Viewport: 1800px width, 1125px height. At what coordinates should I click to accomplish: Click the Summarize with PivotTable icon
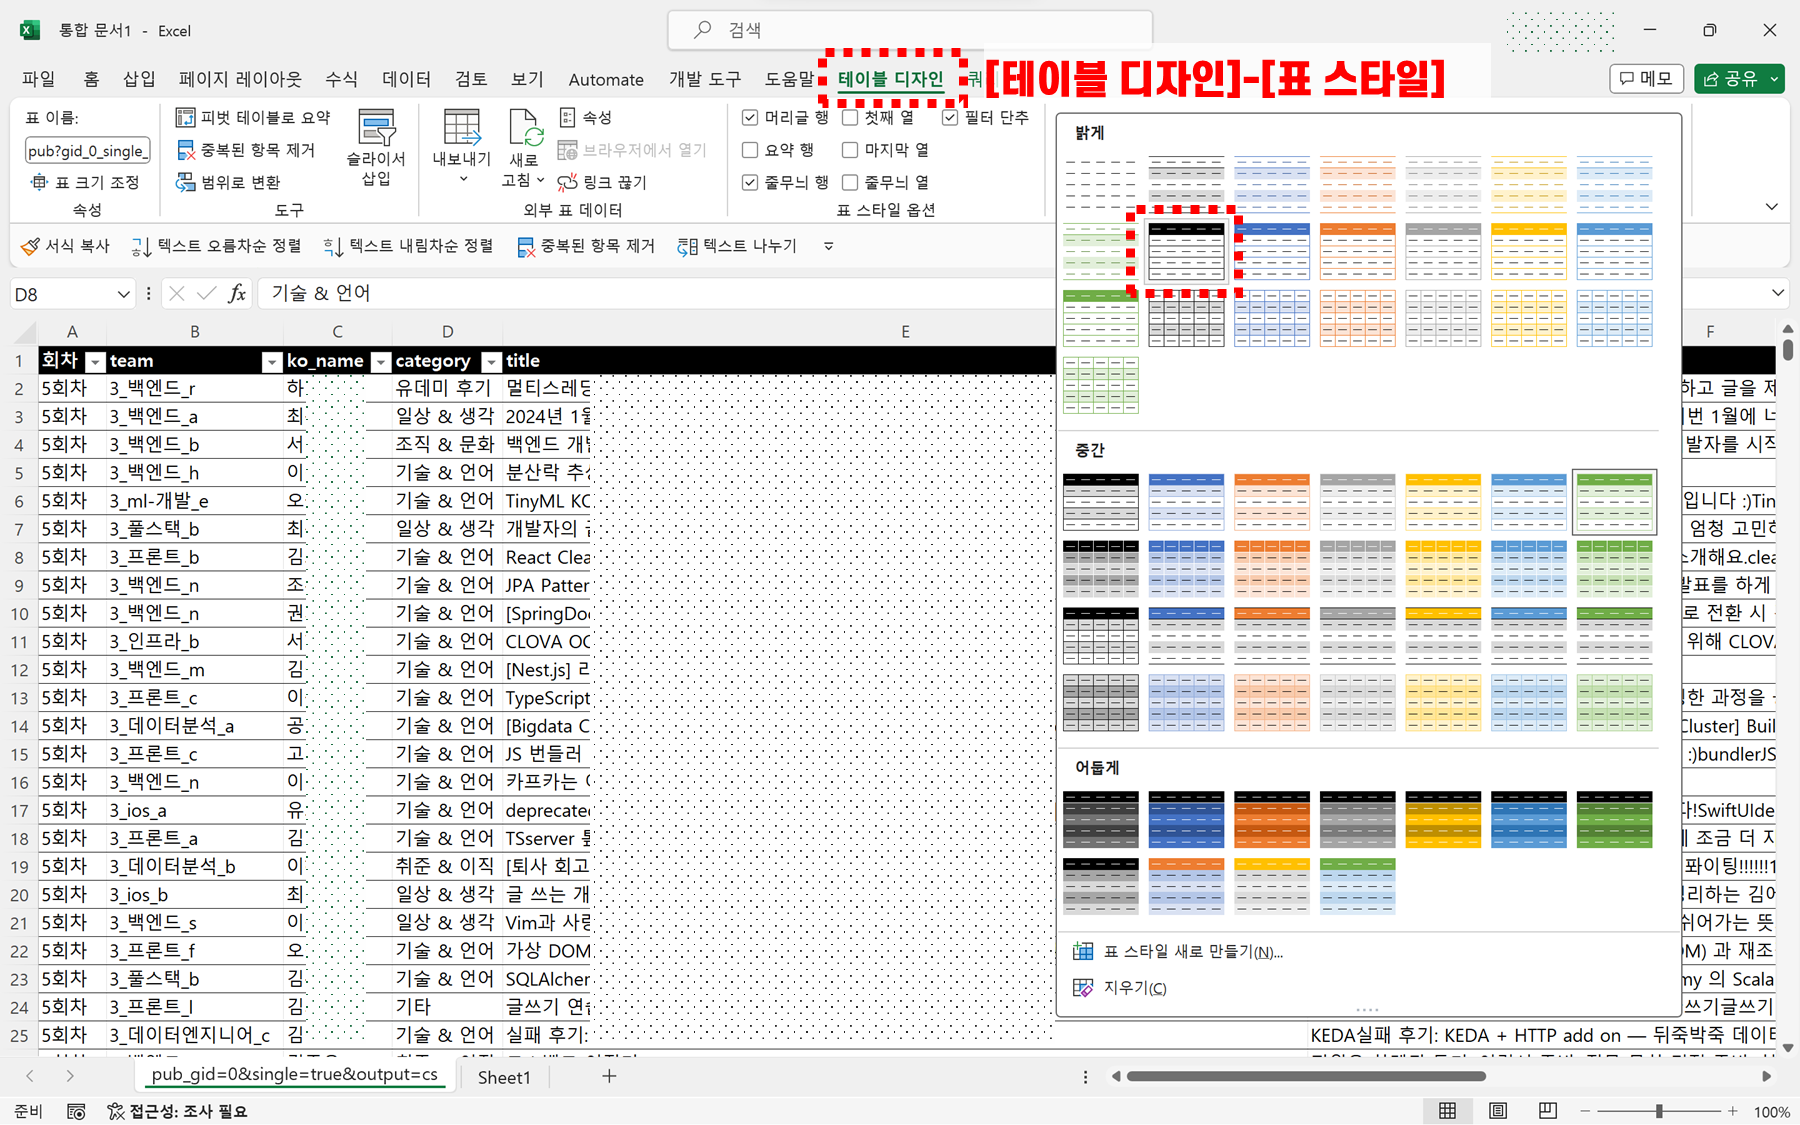tap(186, 118)
